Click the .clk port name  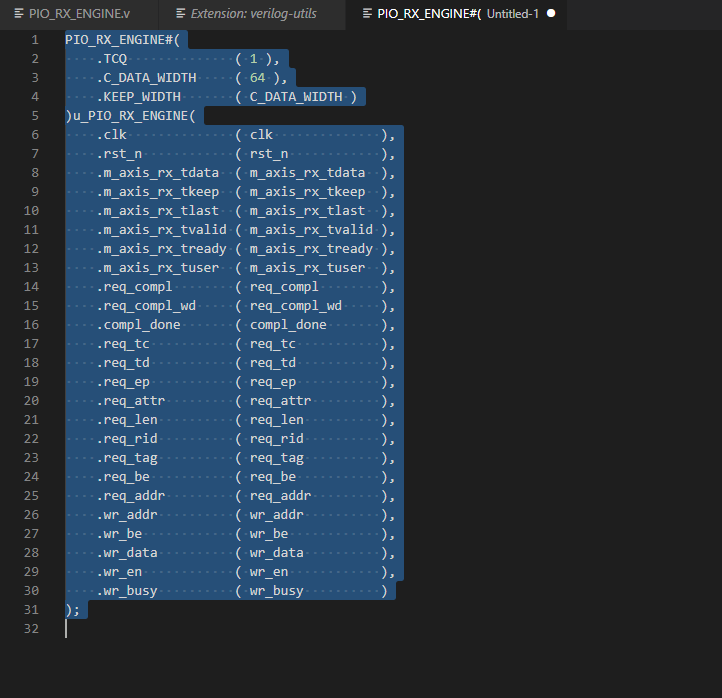click(111, 135)
